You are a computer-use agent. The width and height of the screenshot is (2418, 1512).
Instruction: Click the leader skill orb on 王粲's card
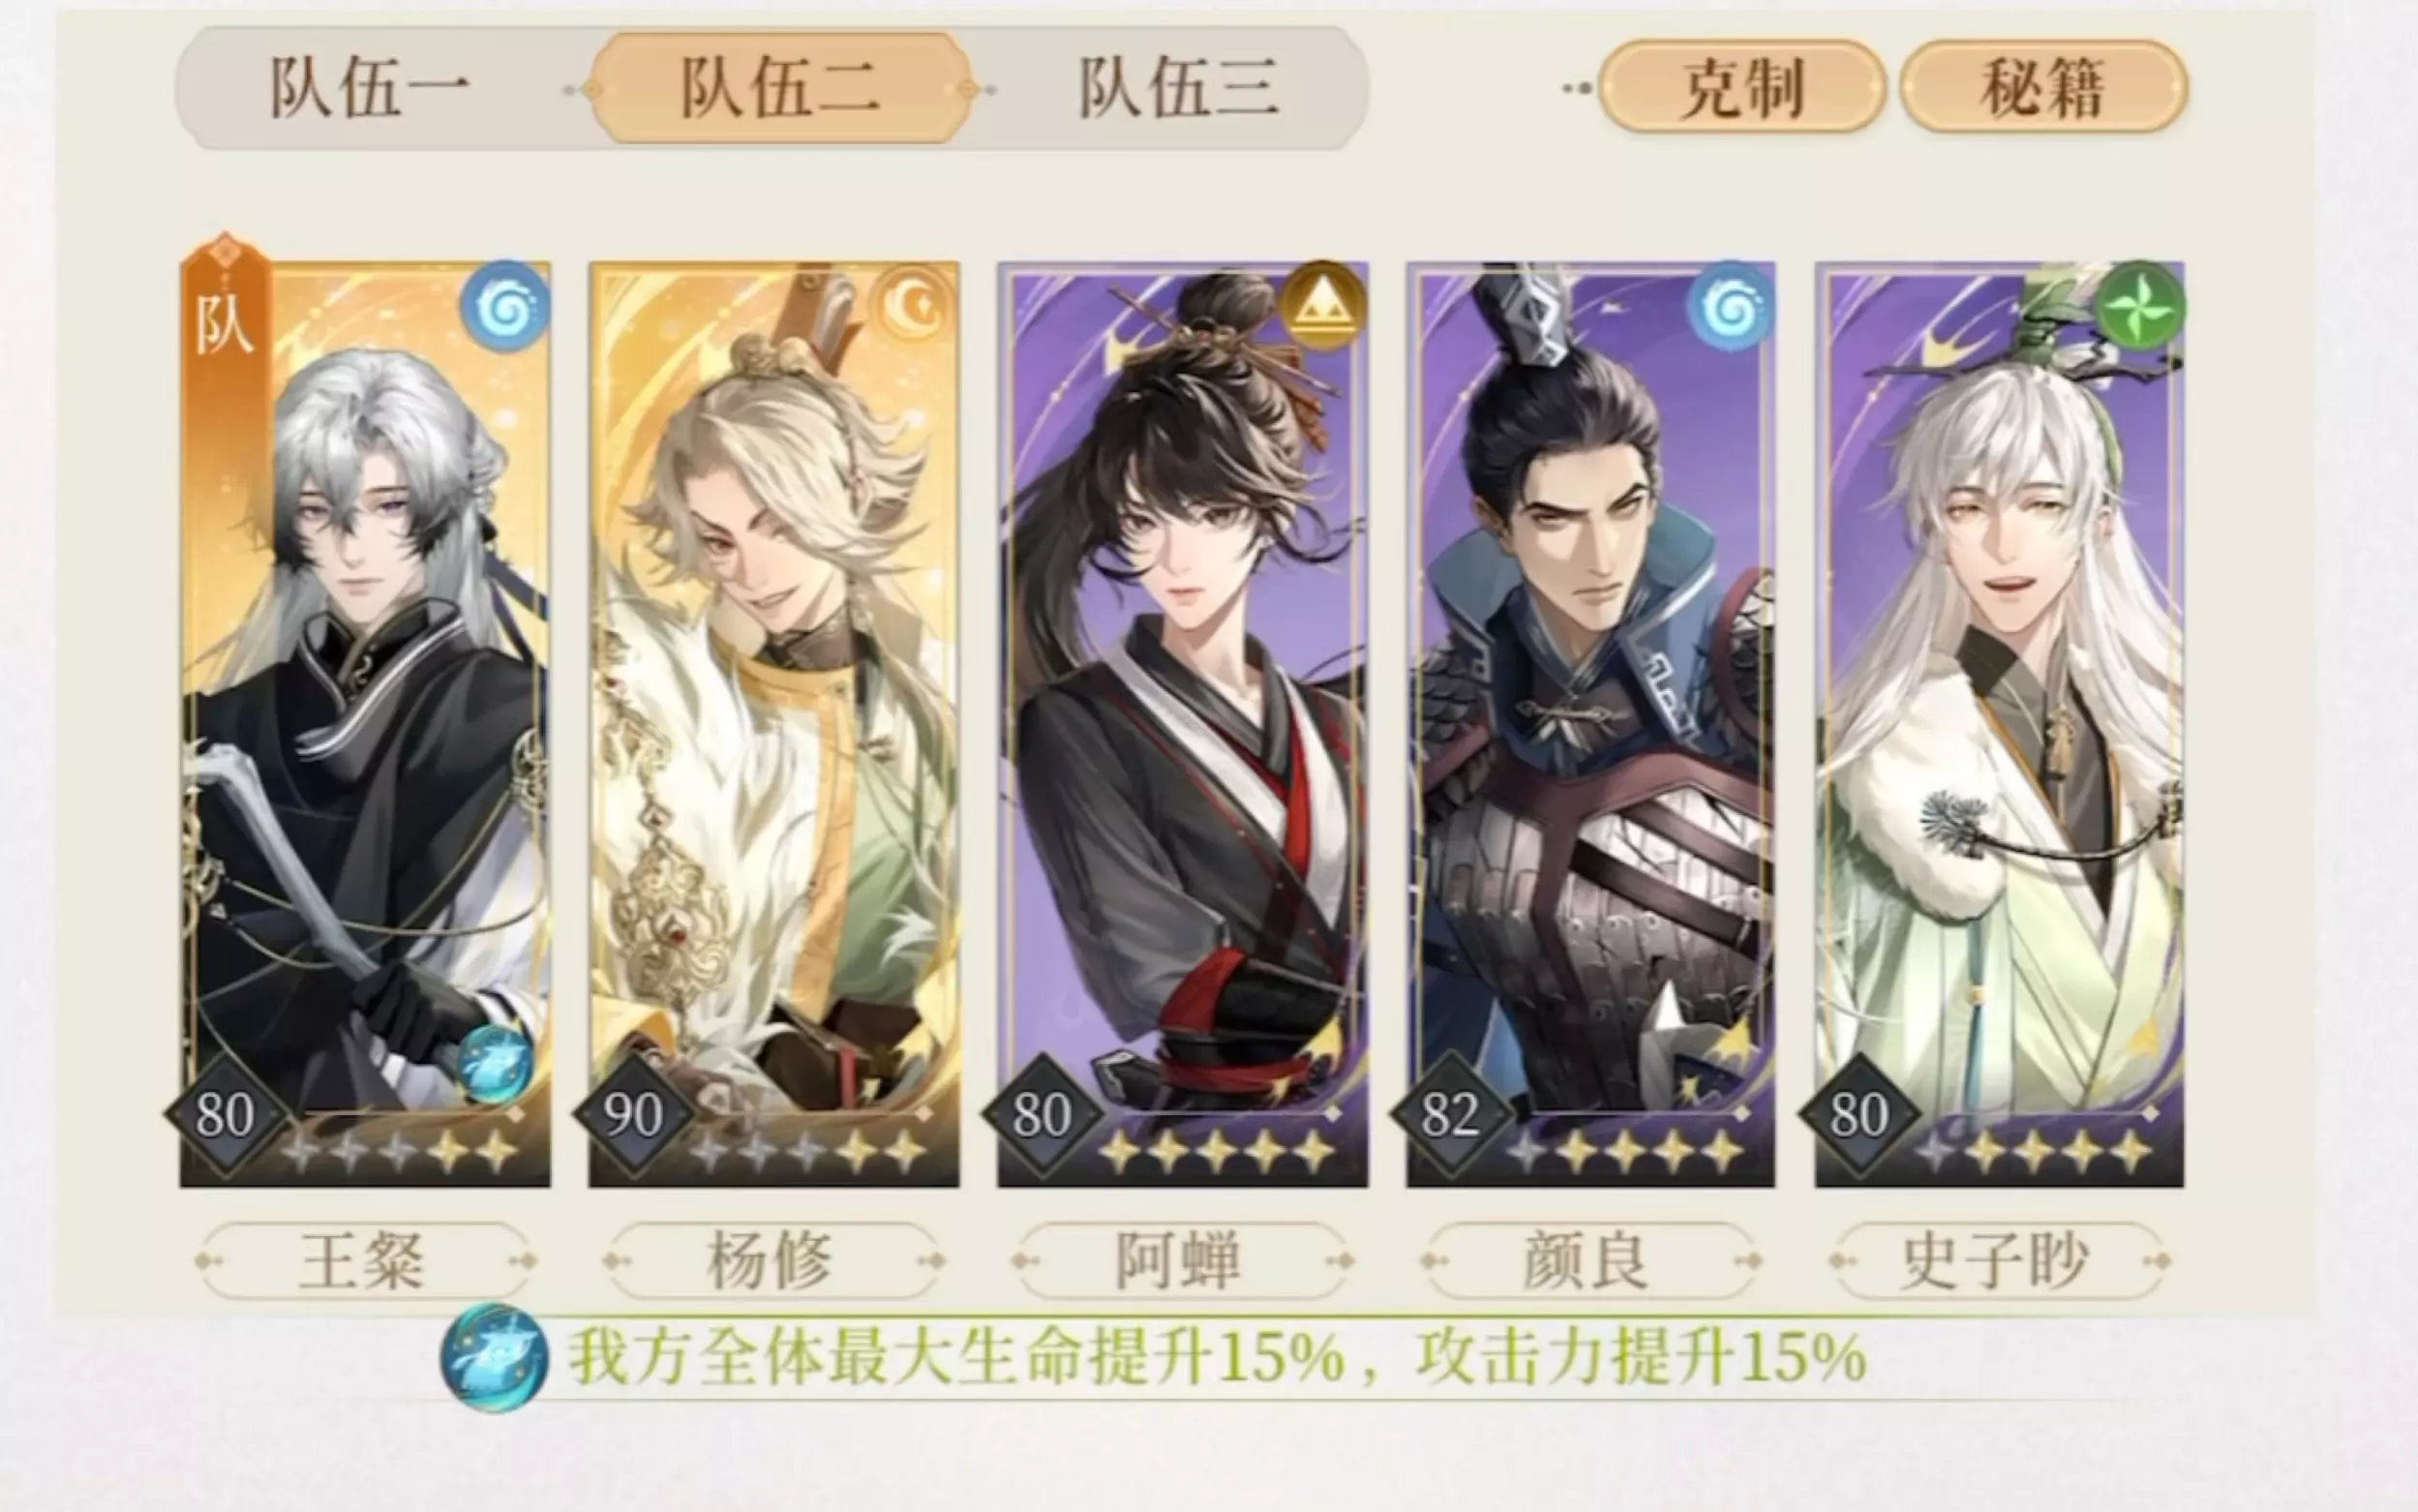tap(495, 1064)
